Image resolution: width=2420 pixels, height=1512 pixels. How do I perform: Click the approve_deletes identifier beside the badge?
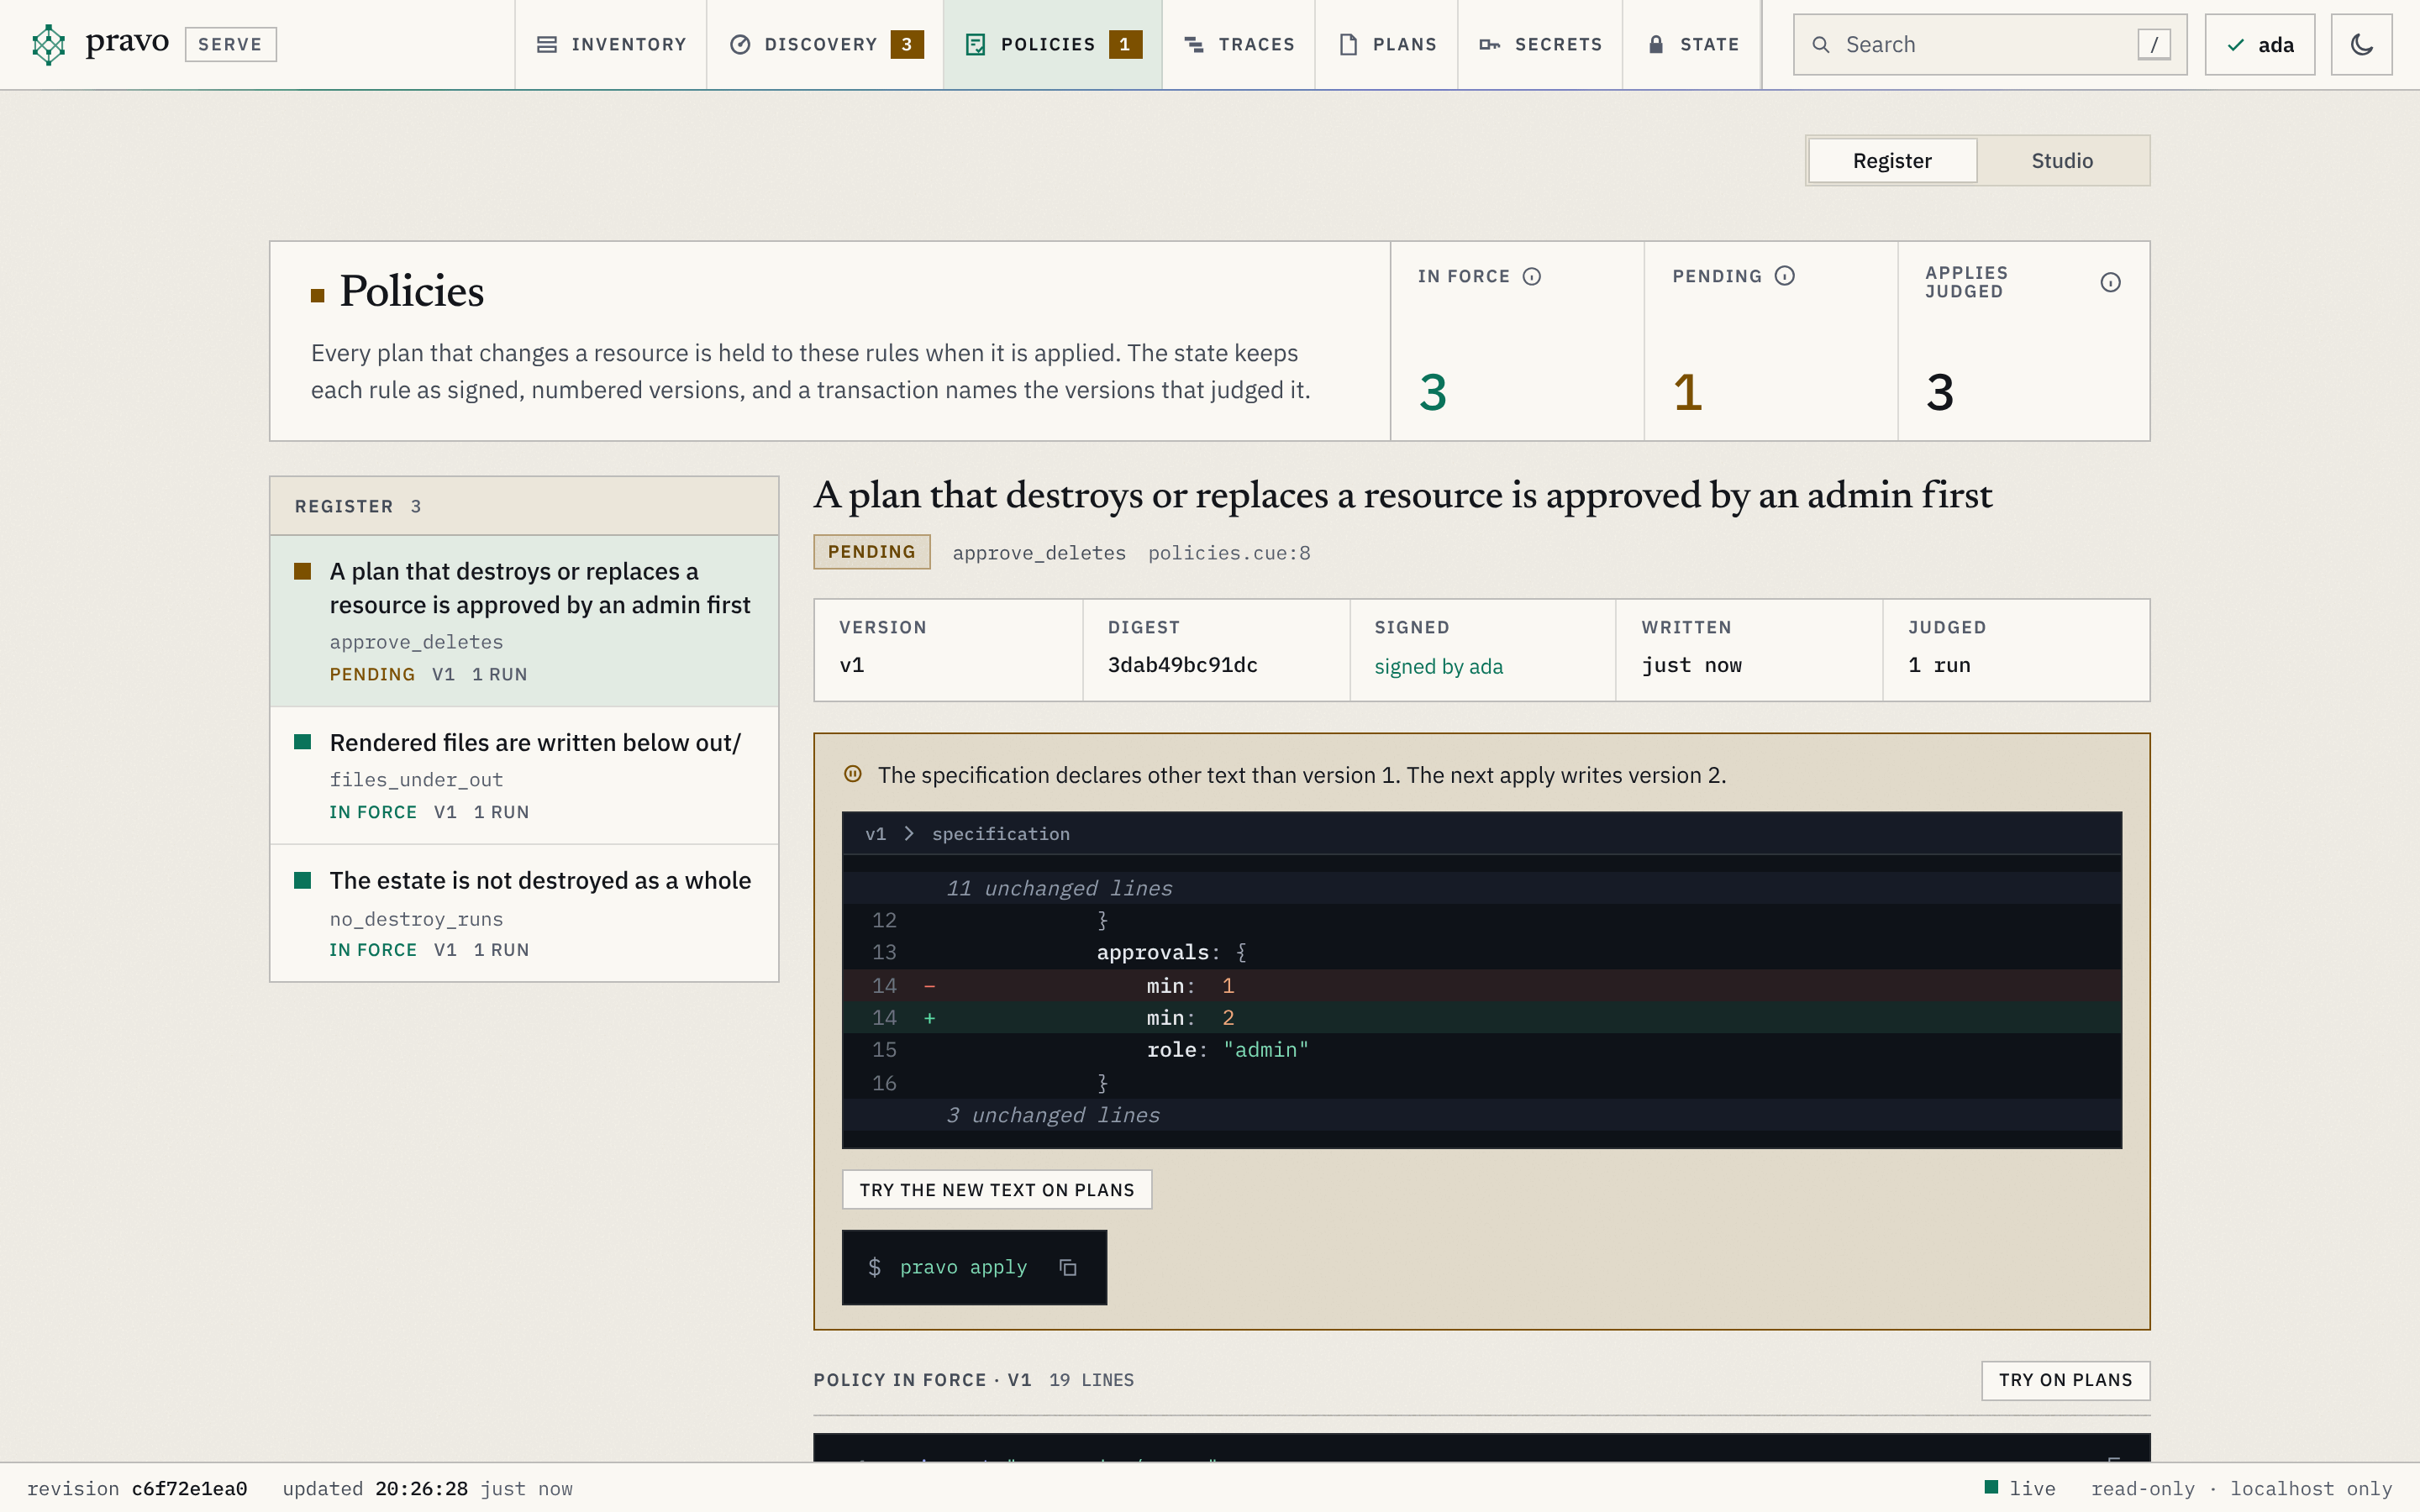(x=1039, y=553)
